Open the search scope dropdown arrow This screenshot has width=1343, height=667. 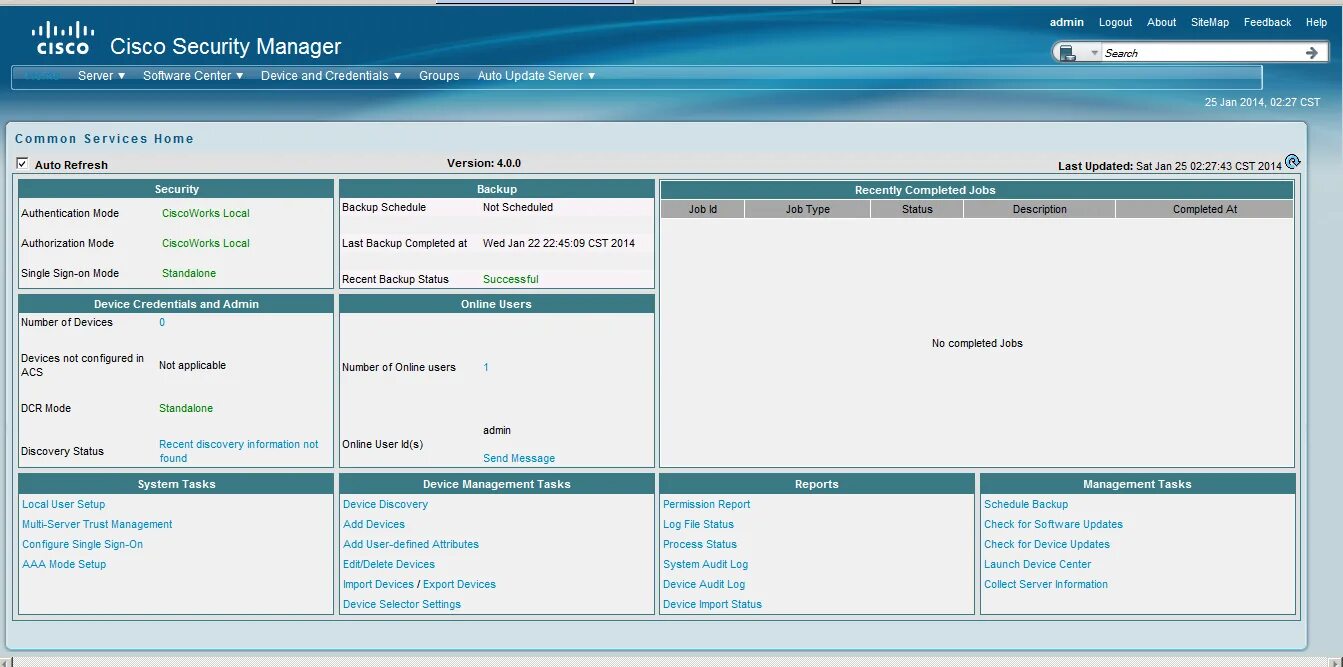[x=1094, y=53]
